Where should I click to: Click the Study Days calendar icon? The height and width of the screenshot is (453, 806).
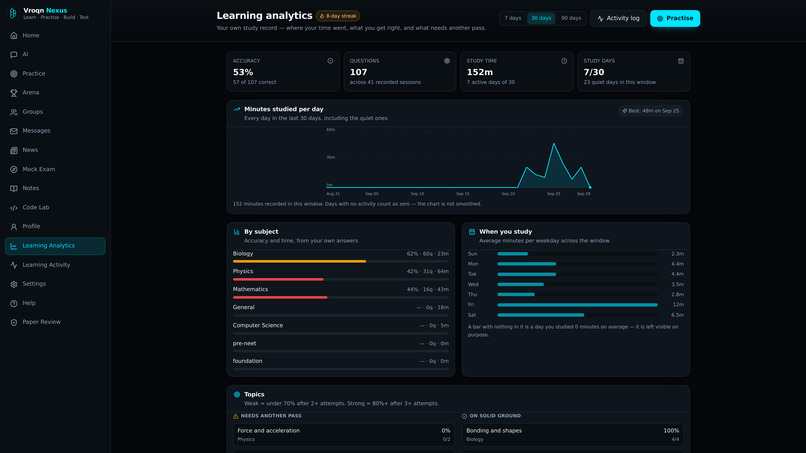(681, 61)
